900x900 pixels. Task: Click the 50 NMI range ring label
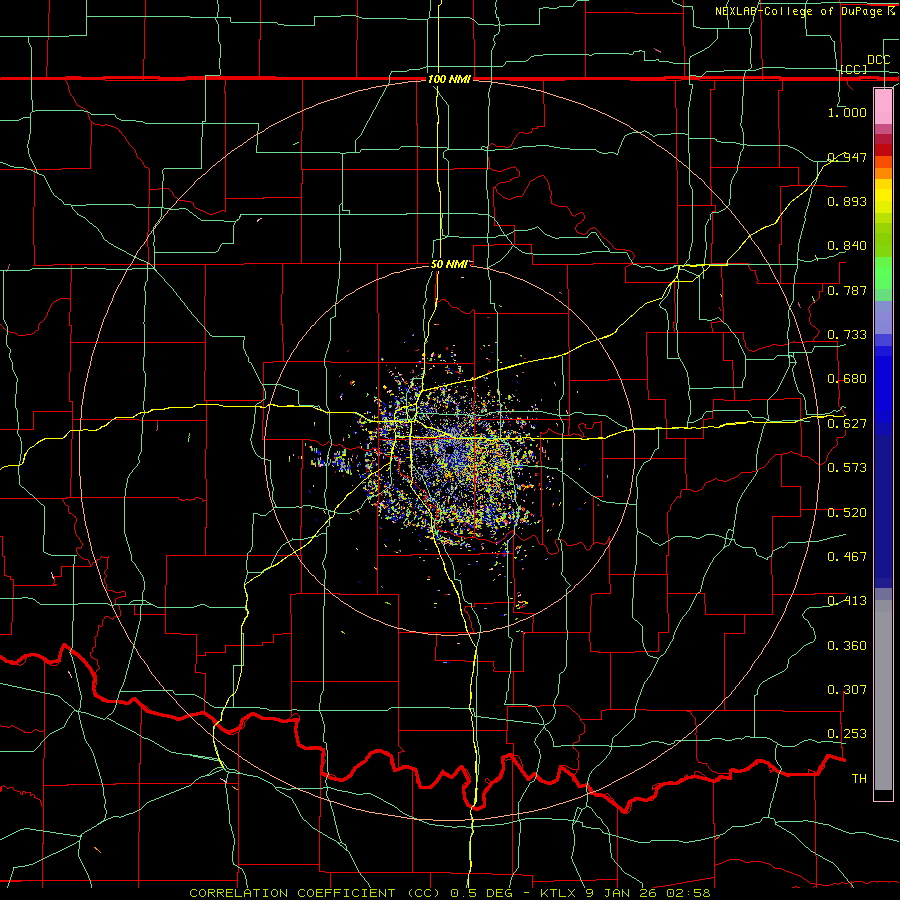449,264
